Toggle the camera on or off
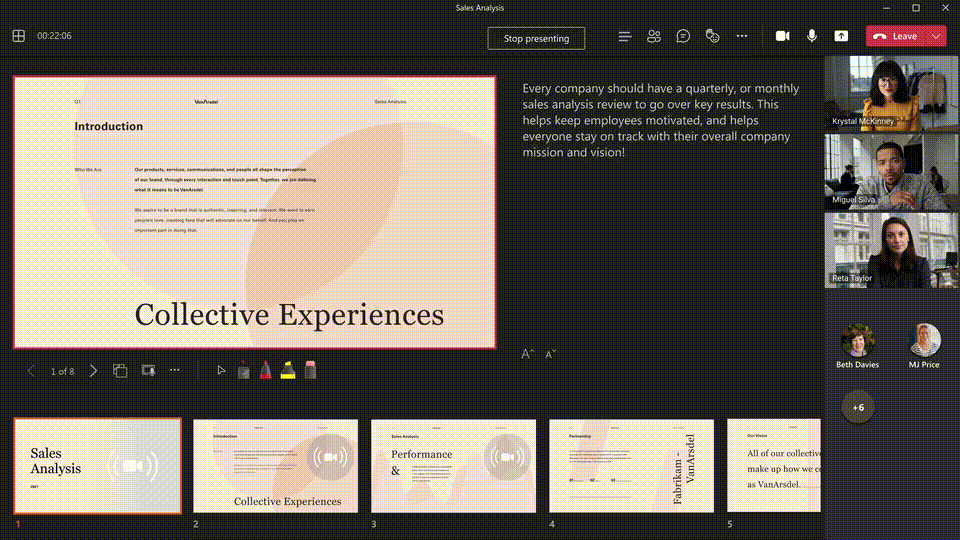This screenshot has height=540, width=960. click(x=782, y=36)
